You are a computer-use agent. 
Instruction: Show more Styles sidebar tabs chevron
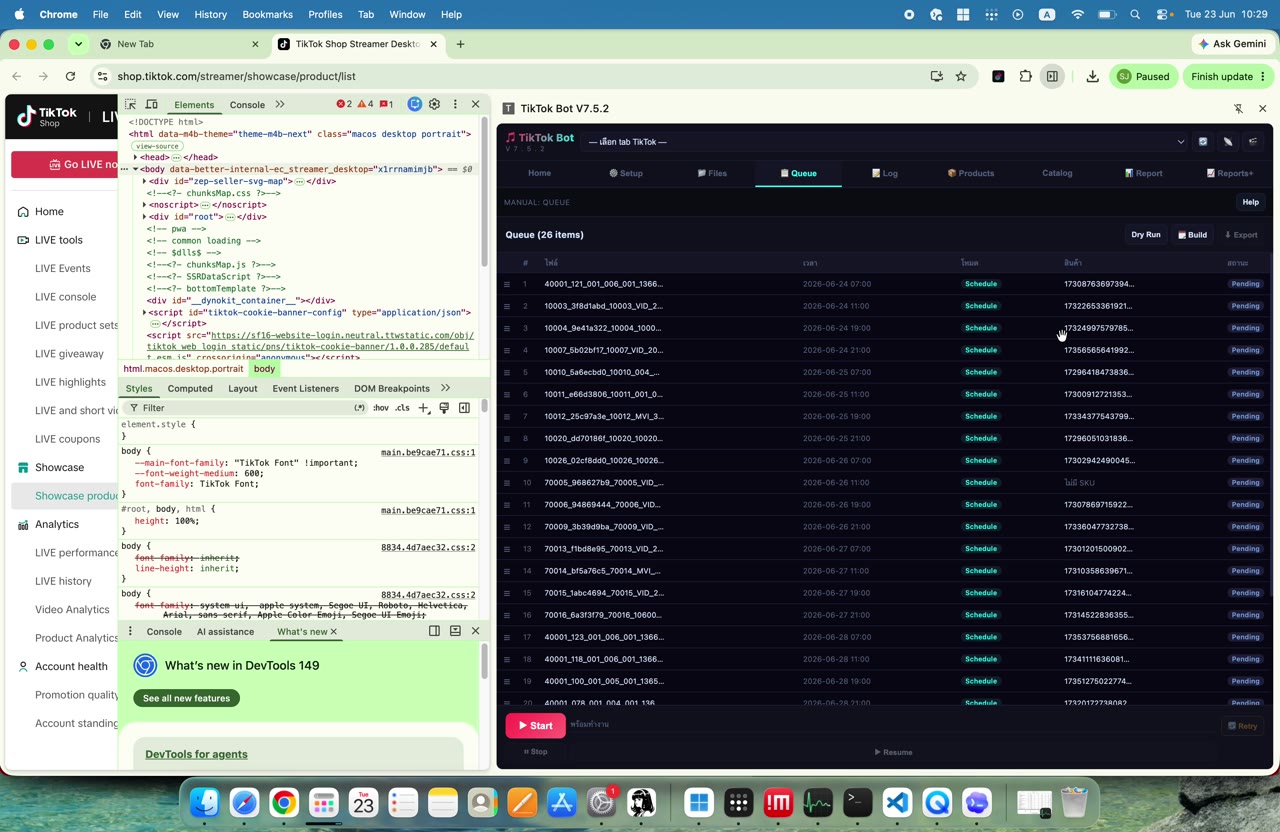445,388
